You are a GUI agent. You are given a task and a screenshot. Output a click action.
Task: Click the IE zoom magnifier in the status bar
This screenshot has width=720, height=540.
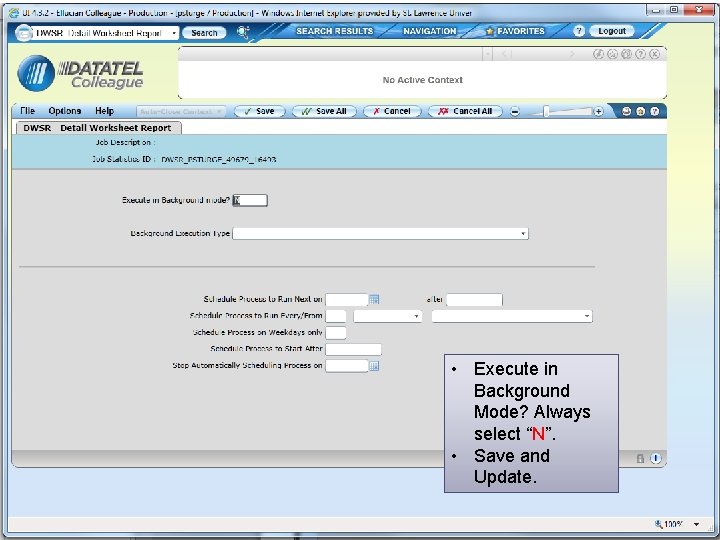pos(658,524)
